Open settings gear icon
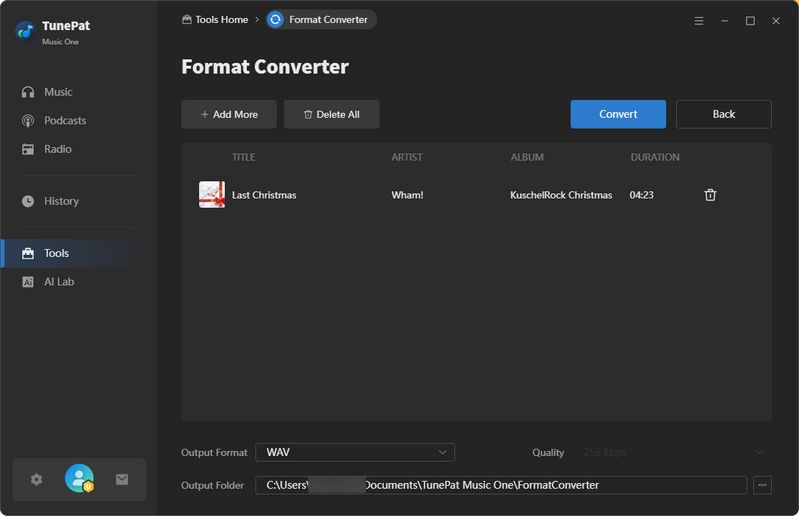This screenshot has height=516, width=799. tap(36, 479)
